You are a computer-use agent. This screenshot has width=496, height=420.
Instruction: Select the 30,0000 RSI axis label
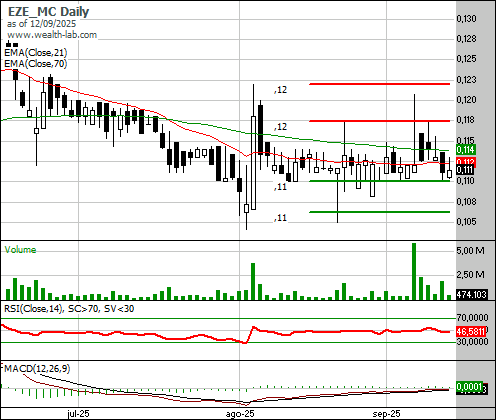(x=472, y=342)
